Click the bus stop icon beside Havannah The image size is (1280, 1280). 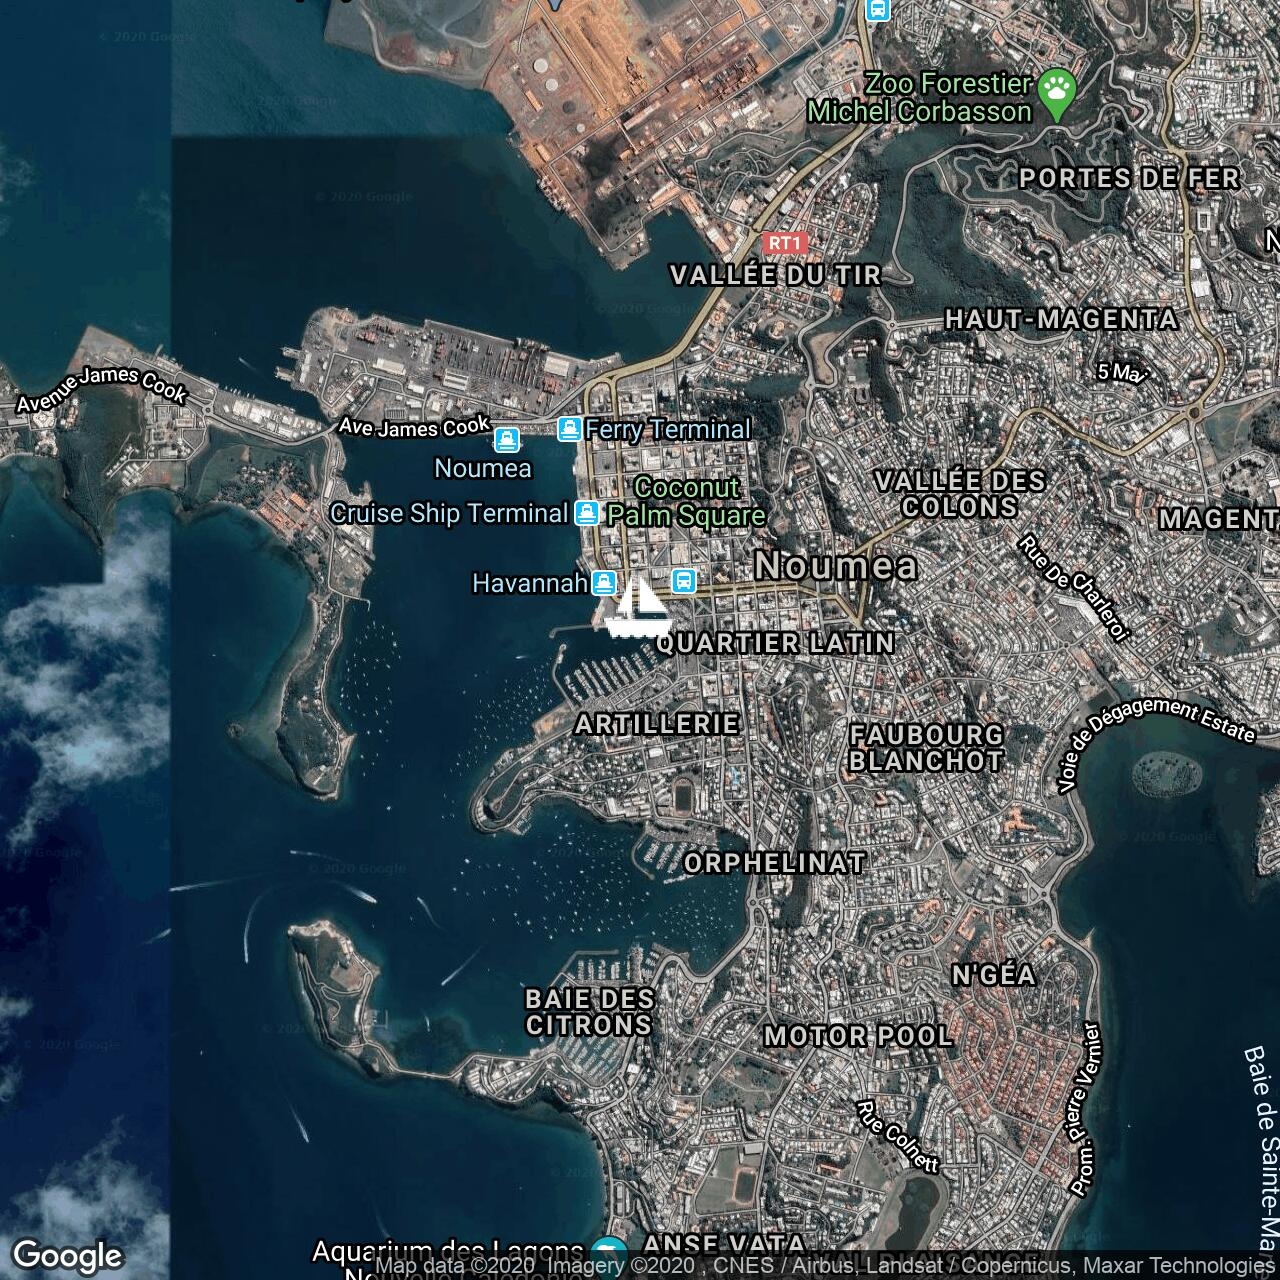point(684,581)
